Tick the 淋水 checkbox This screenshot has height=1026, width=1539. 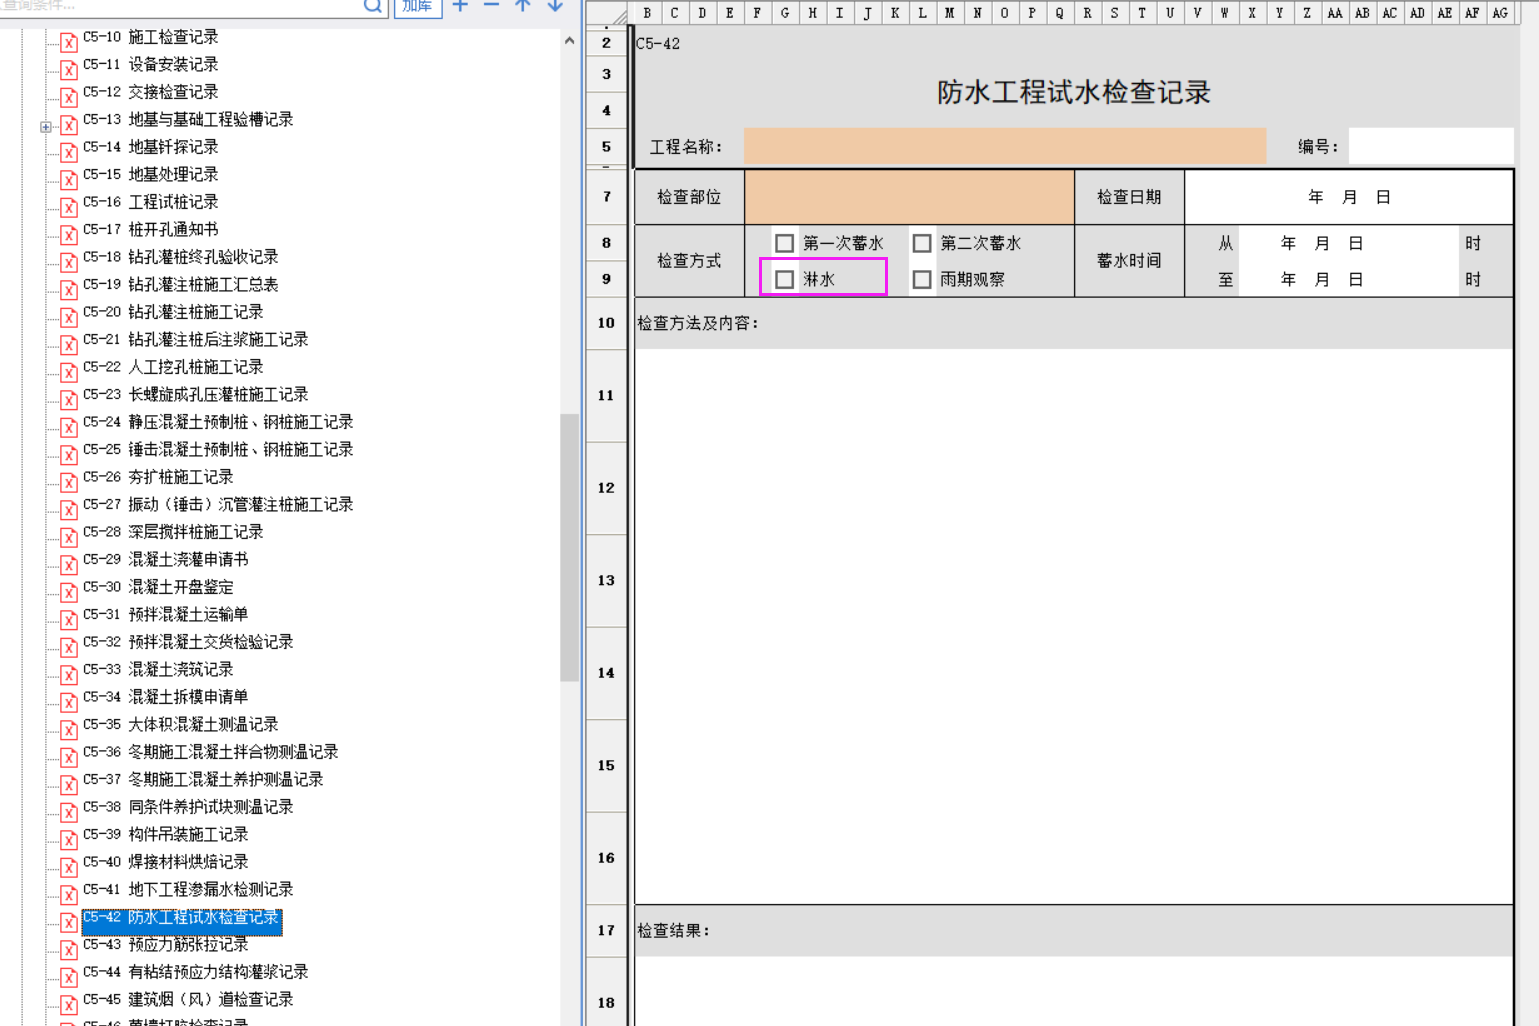click(x=785, y=279)
